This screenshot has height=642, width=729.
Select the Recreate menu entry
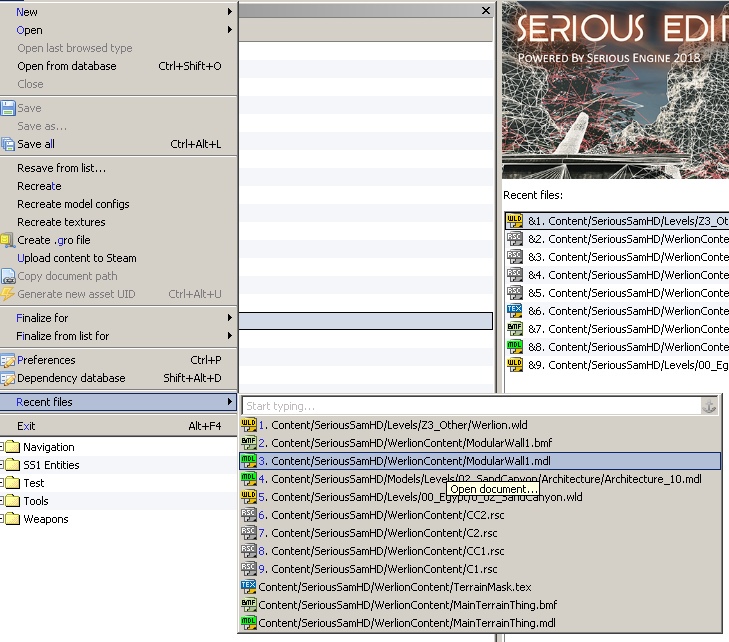119,186
